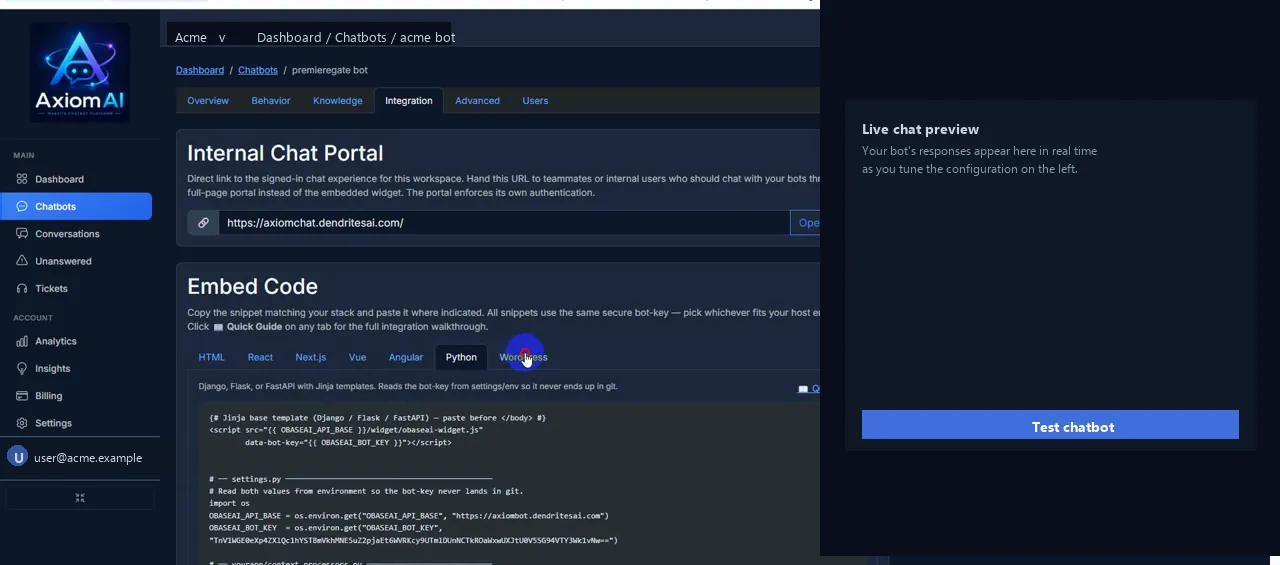Open the Tickets headset icon

pos(22,288)
